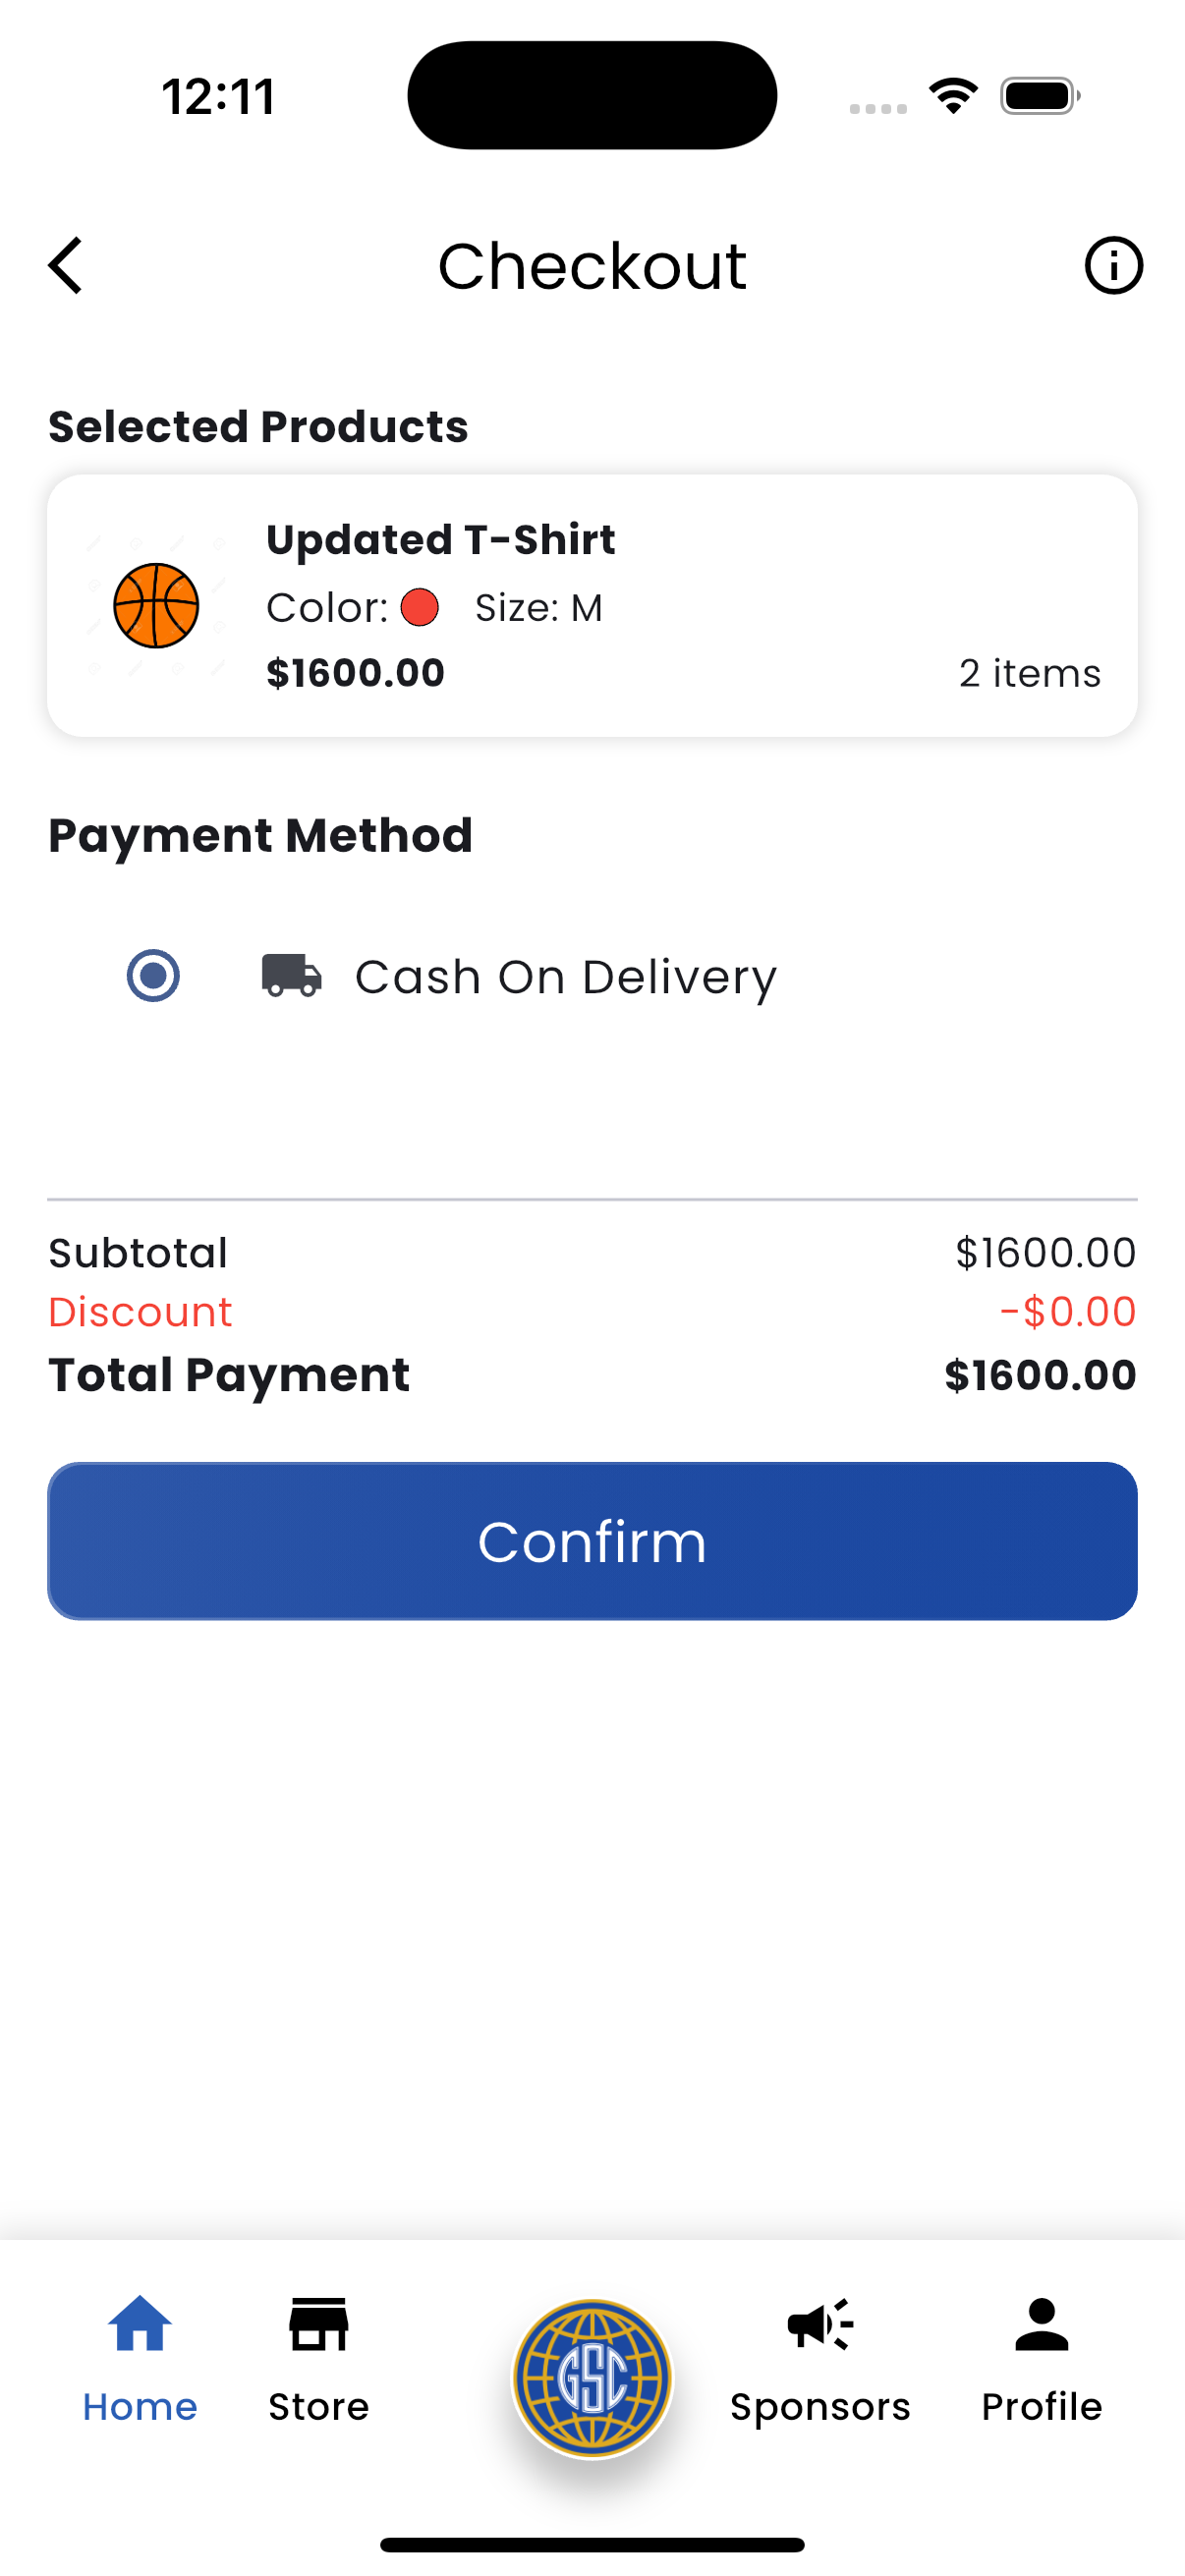Open the info icon in header
Screen dimensions: 1185x2576
1113,266
